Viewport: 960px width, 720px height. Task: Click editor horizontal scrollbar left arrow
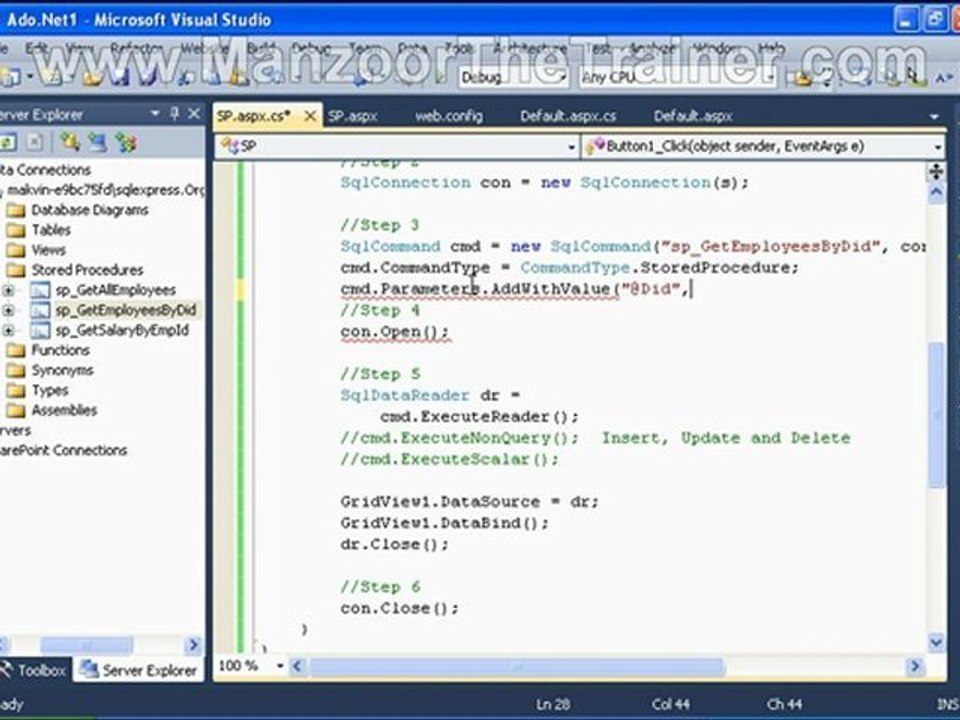pos(298,666)
